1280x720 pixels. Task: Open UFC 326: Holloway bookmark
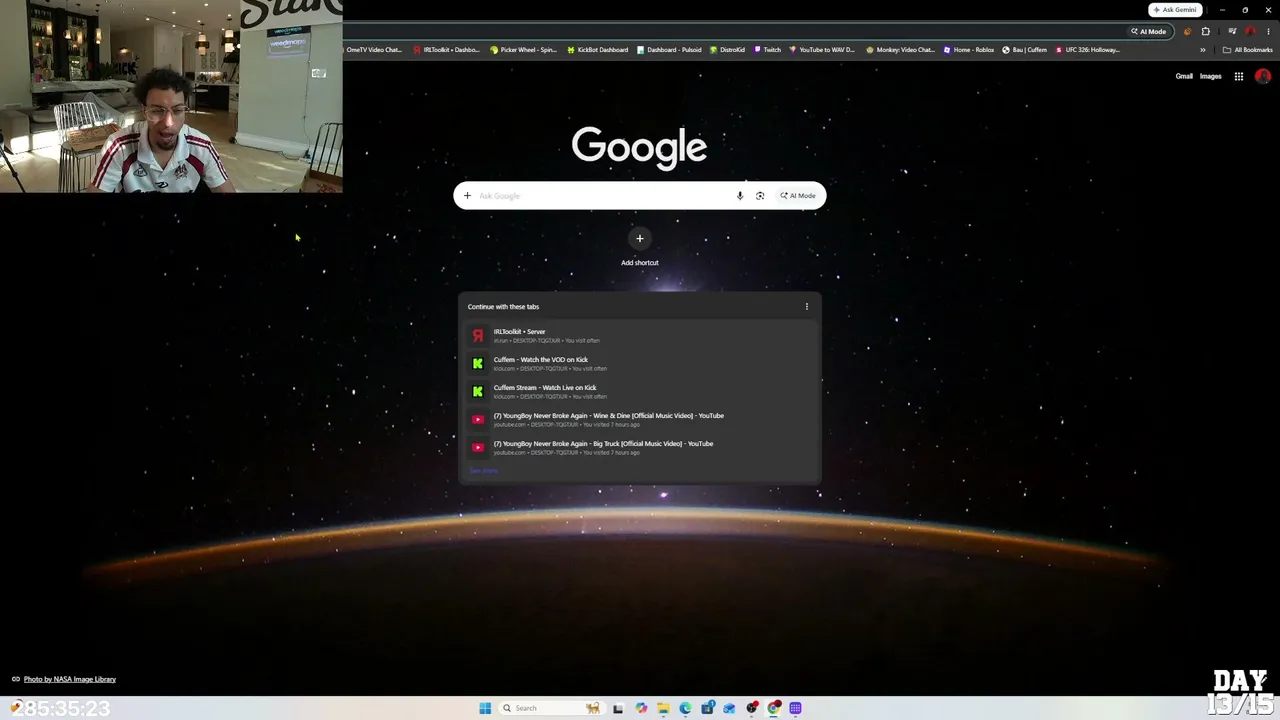pyautogui.click(x=1087, y=50)
